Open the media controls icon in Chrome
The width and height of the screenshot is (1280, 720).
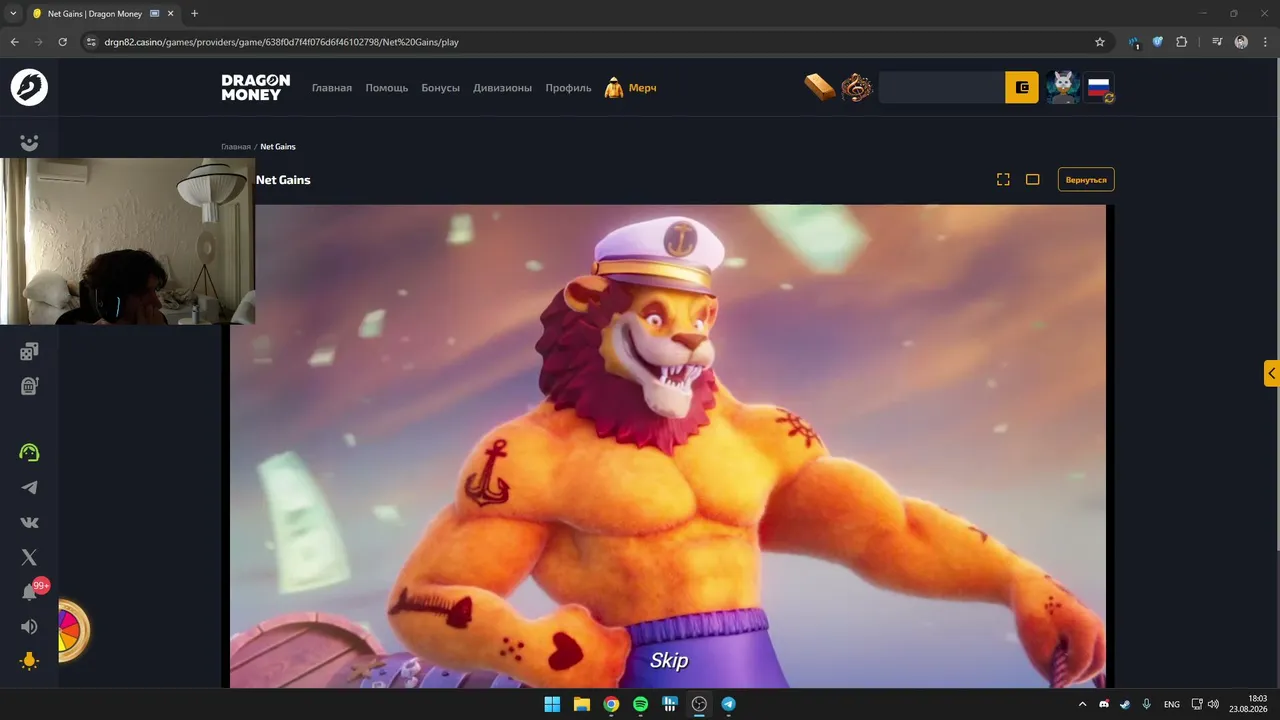(x=1217, y=42)
